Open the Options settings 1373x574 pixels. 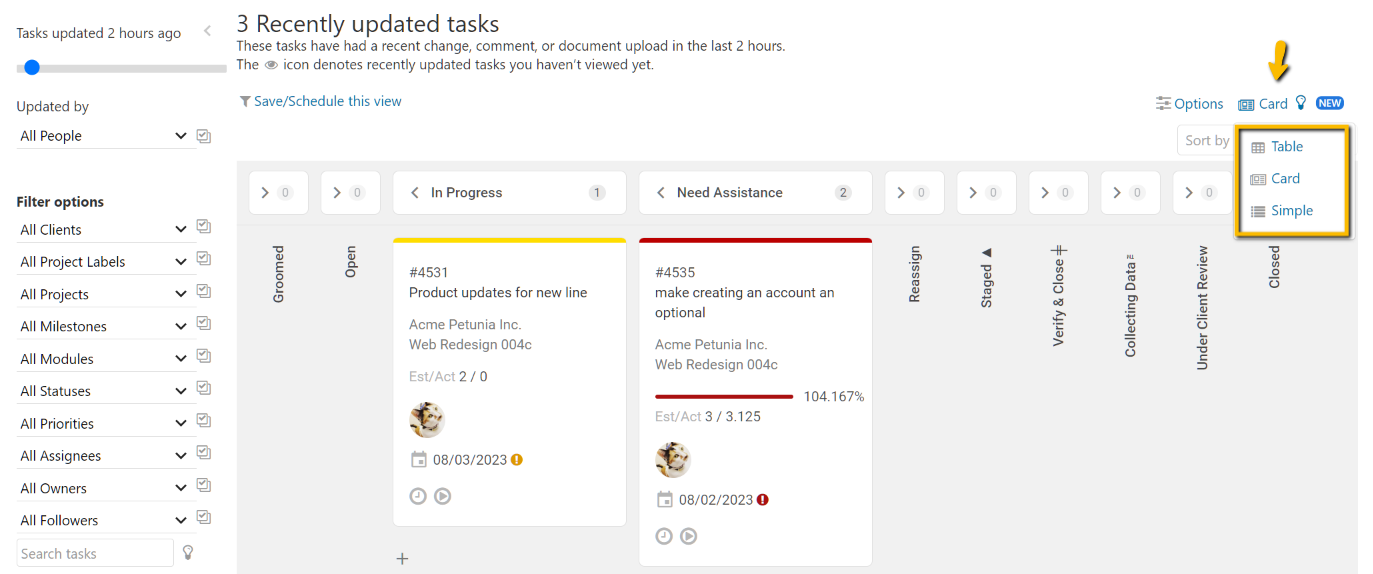1189,104
